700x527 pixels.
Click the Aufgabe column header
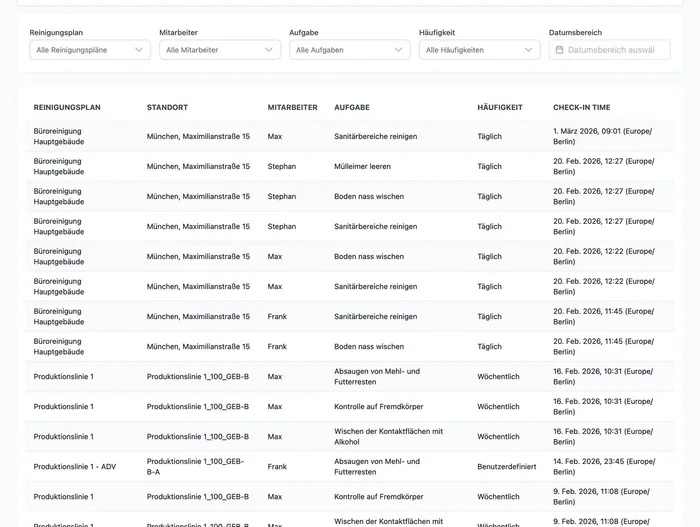(x=352, y=107)
